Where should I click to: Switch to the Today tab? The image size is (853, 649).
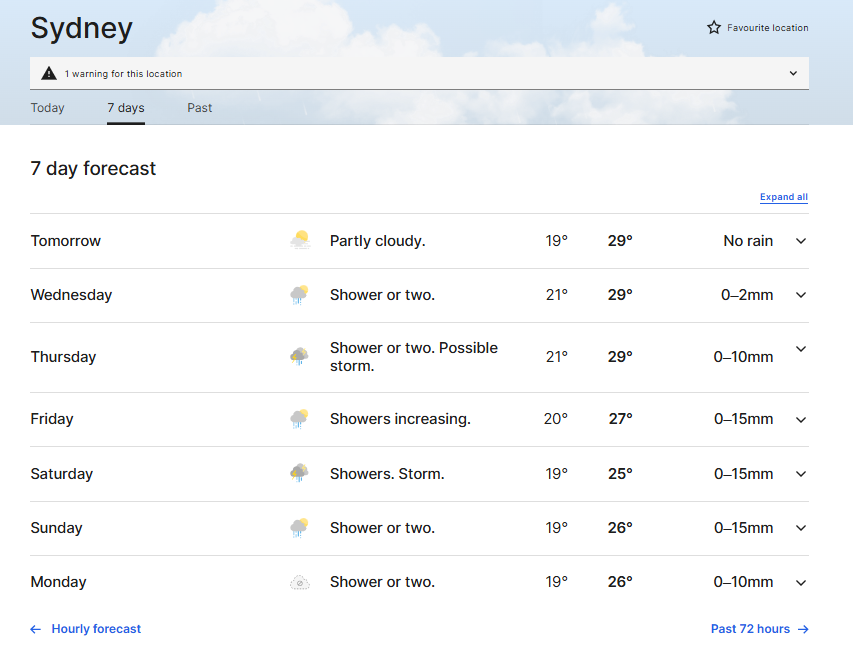click(47, 108)
